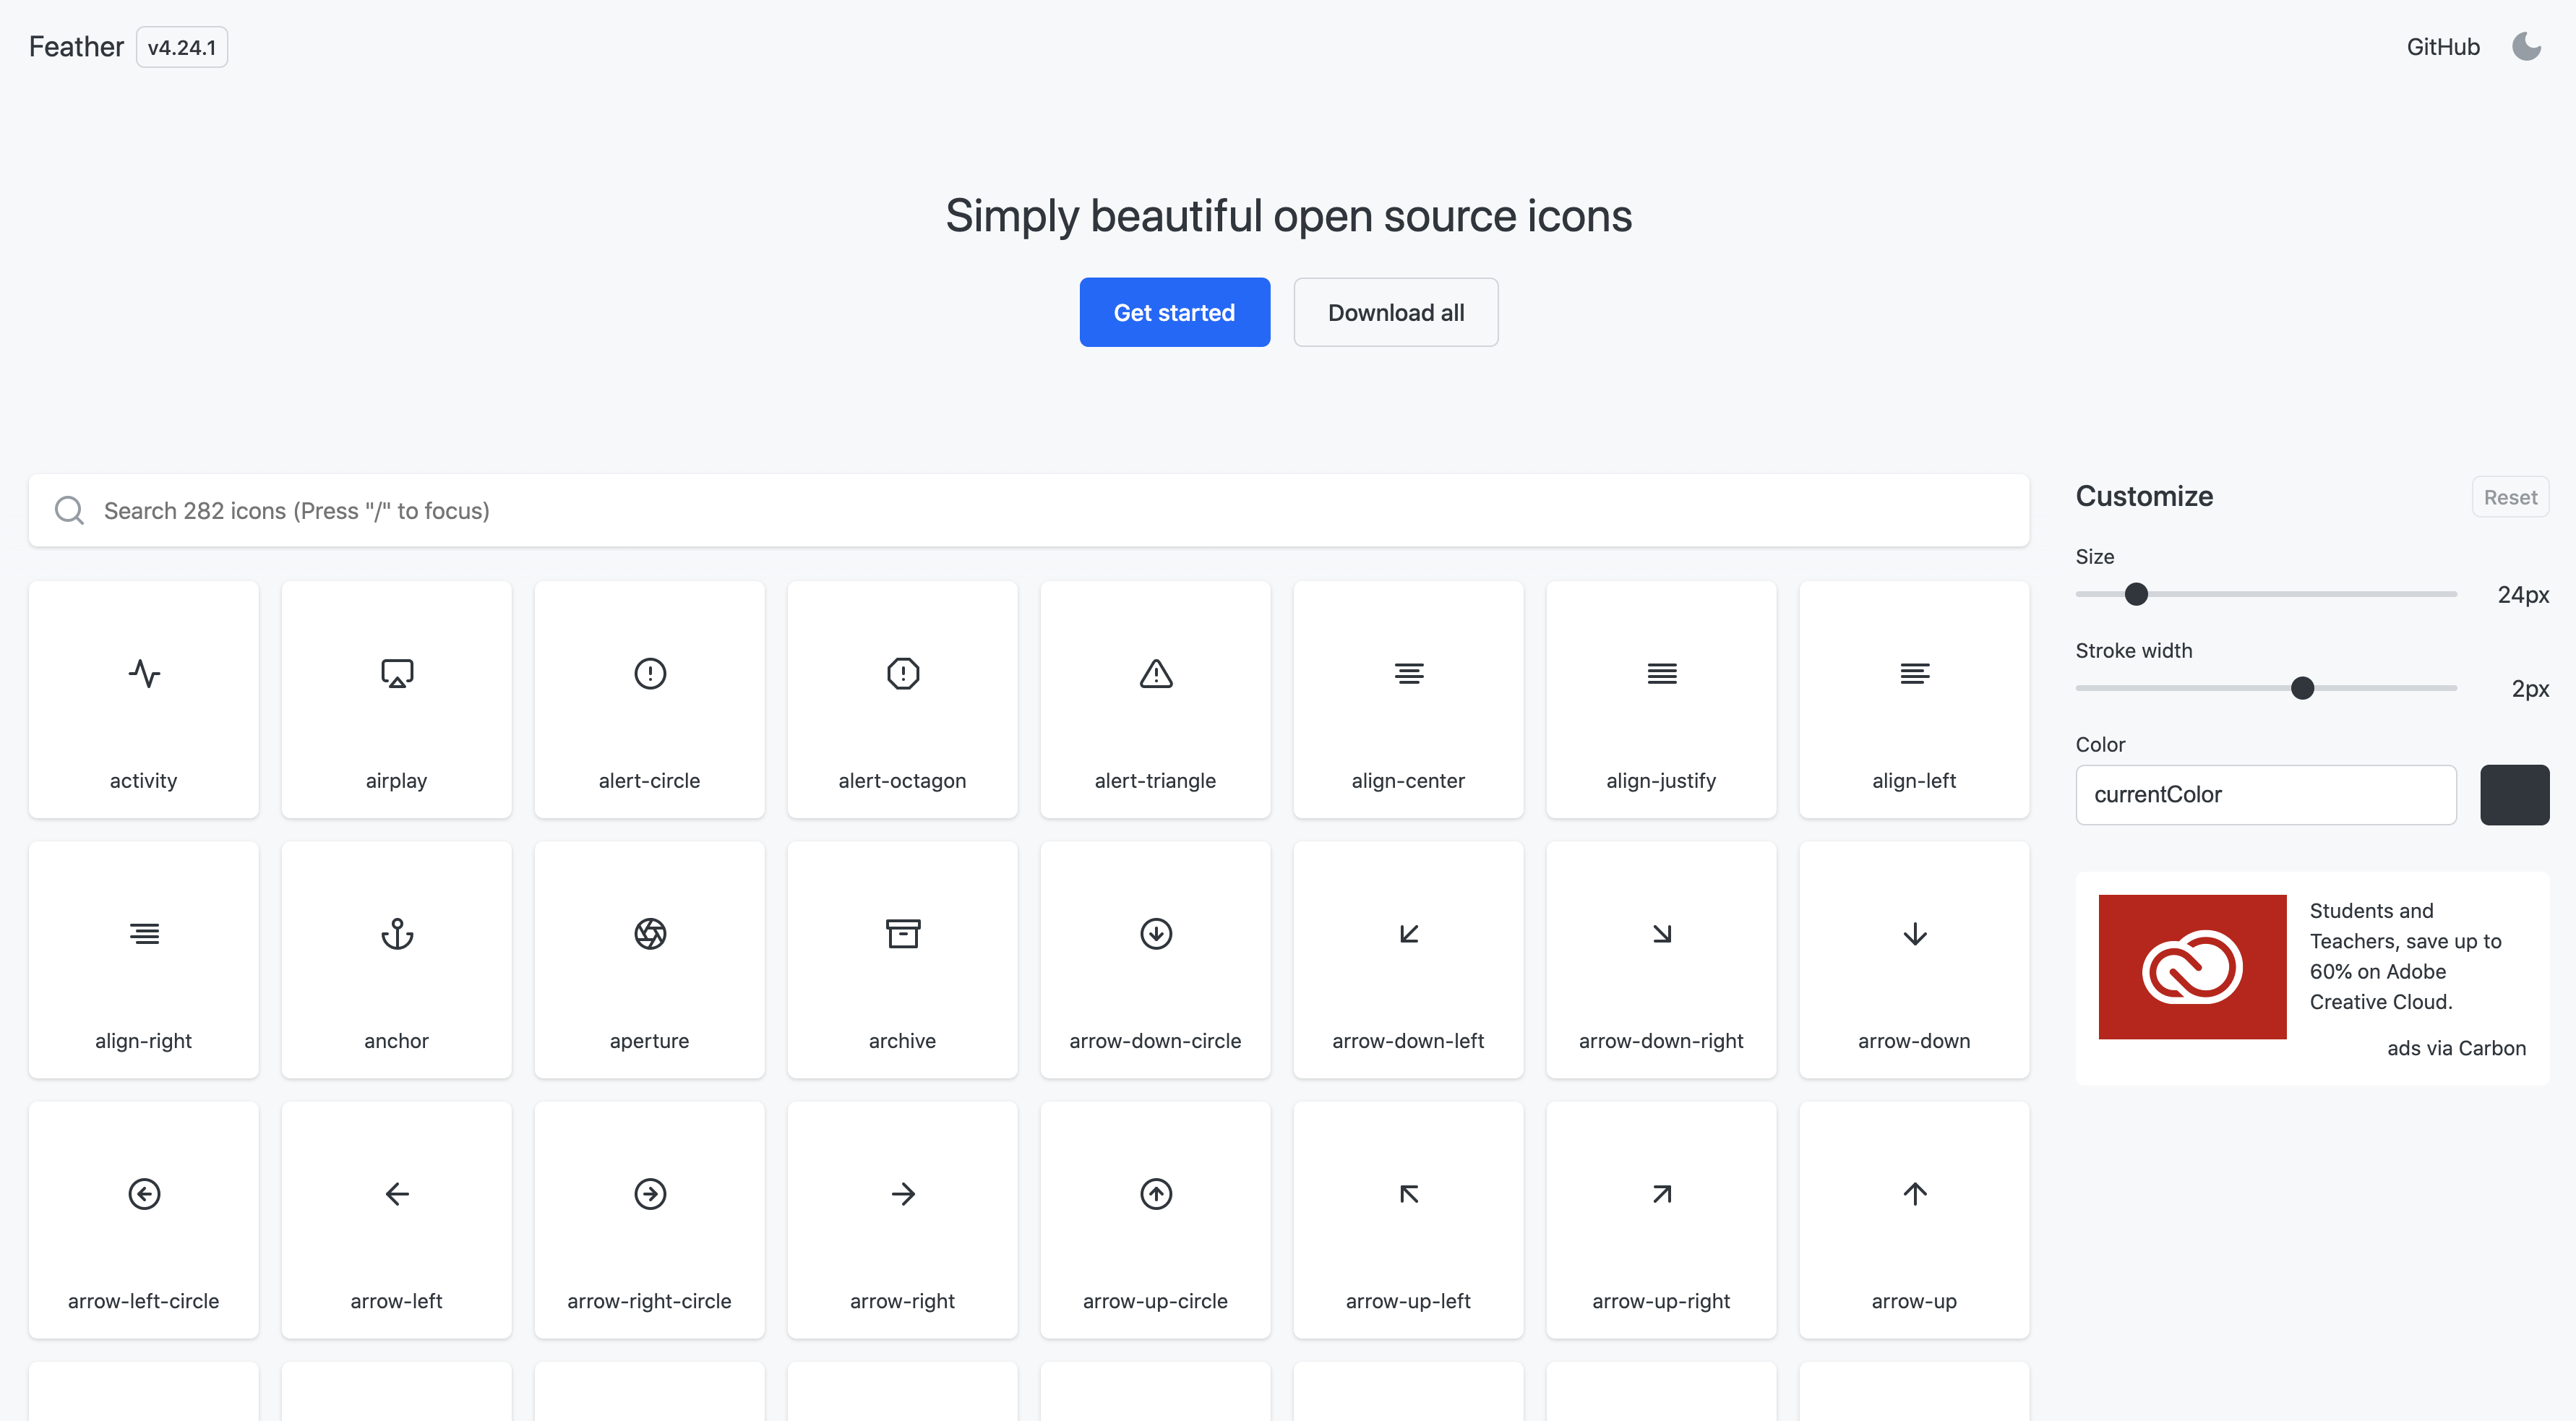Toggle dark mode with moon icon
This screenshot has width=2576, height=1421.
(x=2526, y=47)
